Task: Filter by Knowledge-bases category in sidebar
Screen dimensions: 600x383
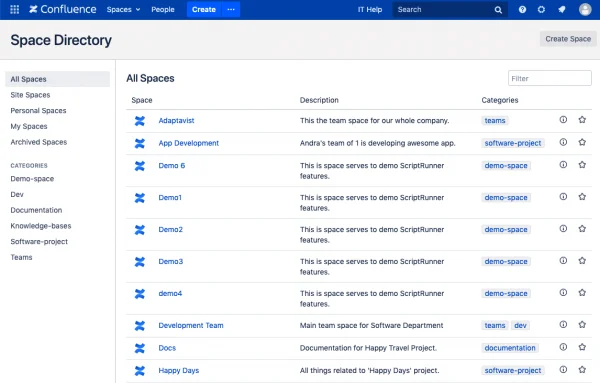Action: pyautogui.click(x=41, y=226)
